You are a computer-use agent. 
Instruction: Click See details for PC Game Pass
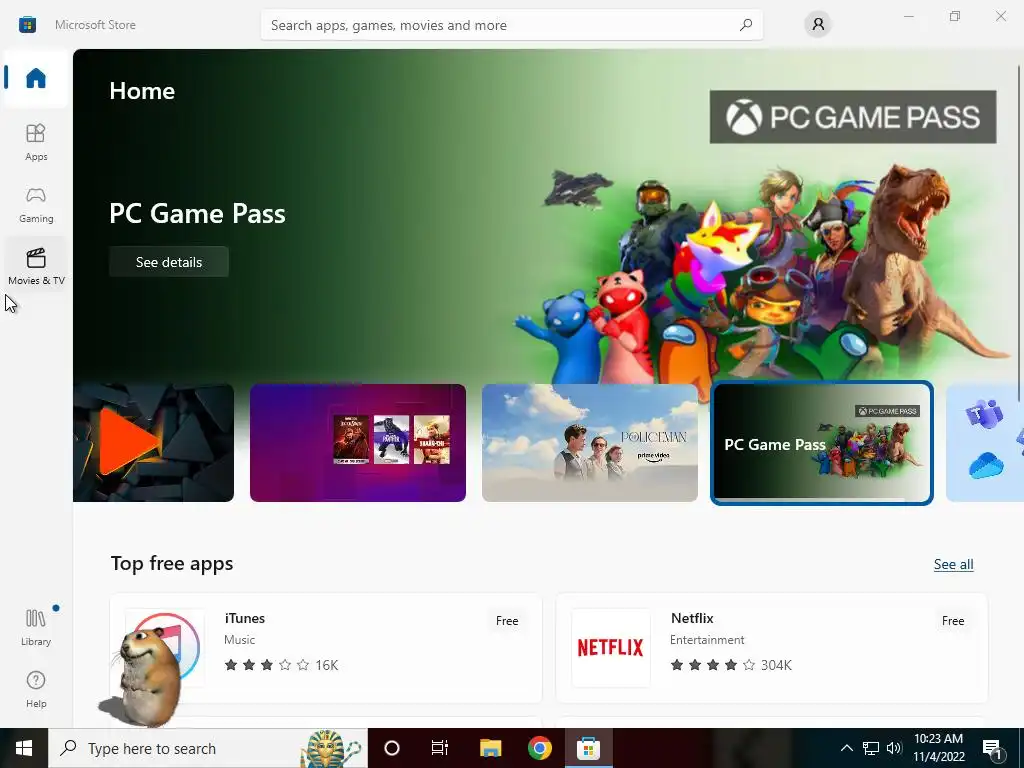168,262
